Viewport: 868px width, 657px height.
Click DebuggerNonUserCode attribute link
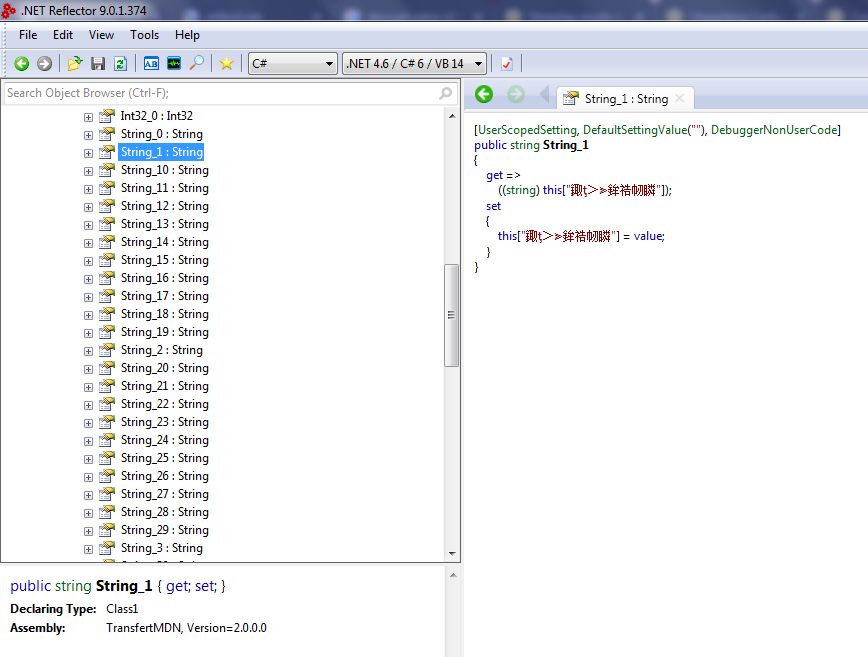774,130
